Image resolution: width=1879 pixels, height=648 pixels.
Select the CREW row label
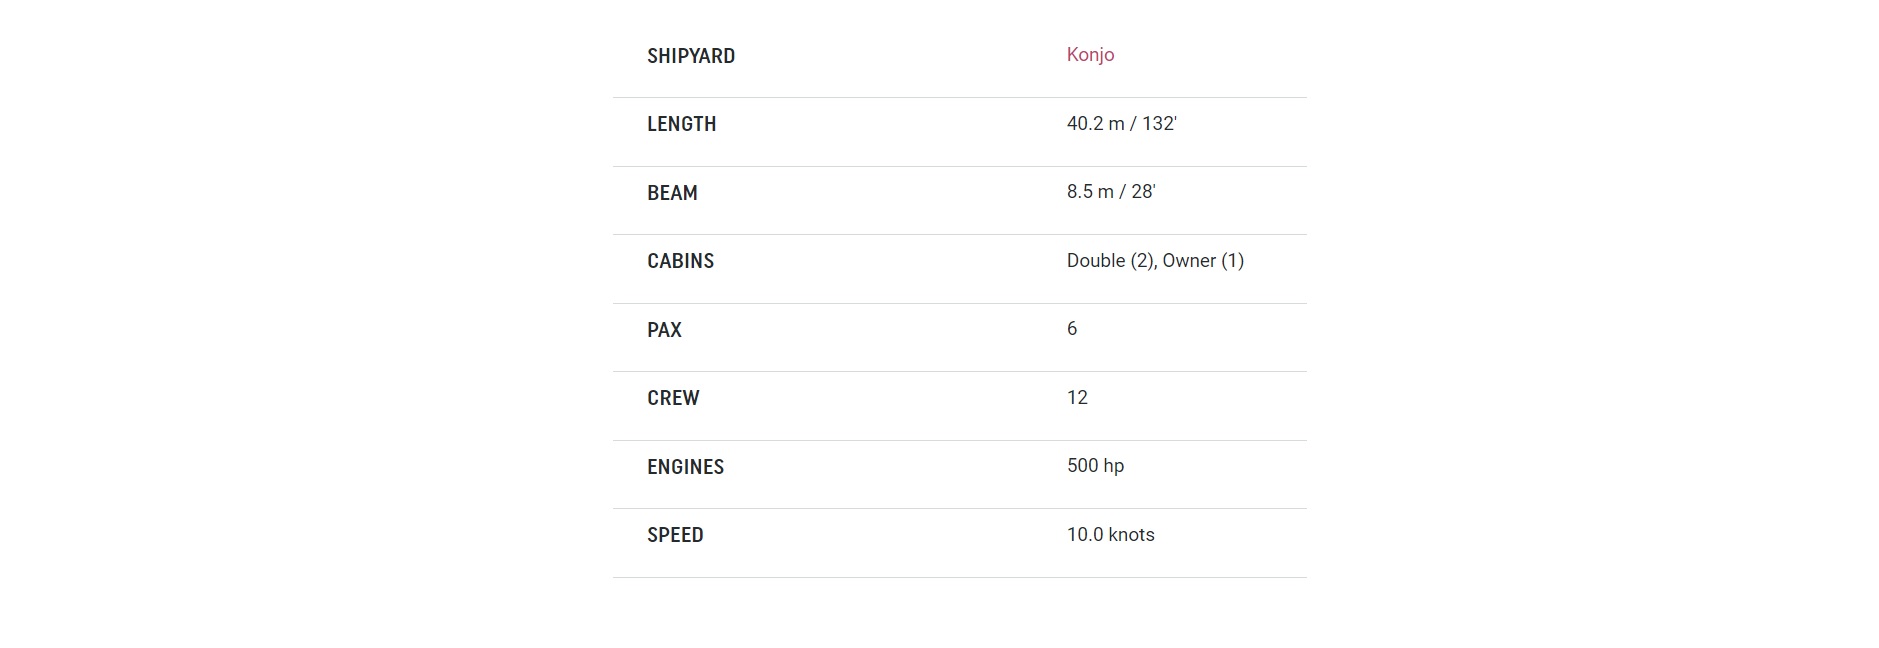coord(673,398)
